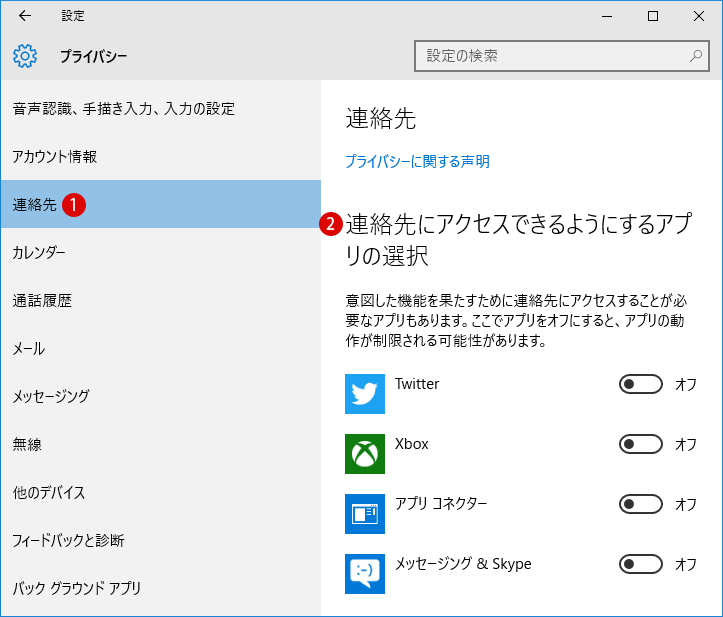723x617 pixels.
Task: Toggle contacts access for Xbox
Action: click(640, 444)
